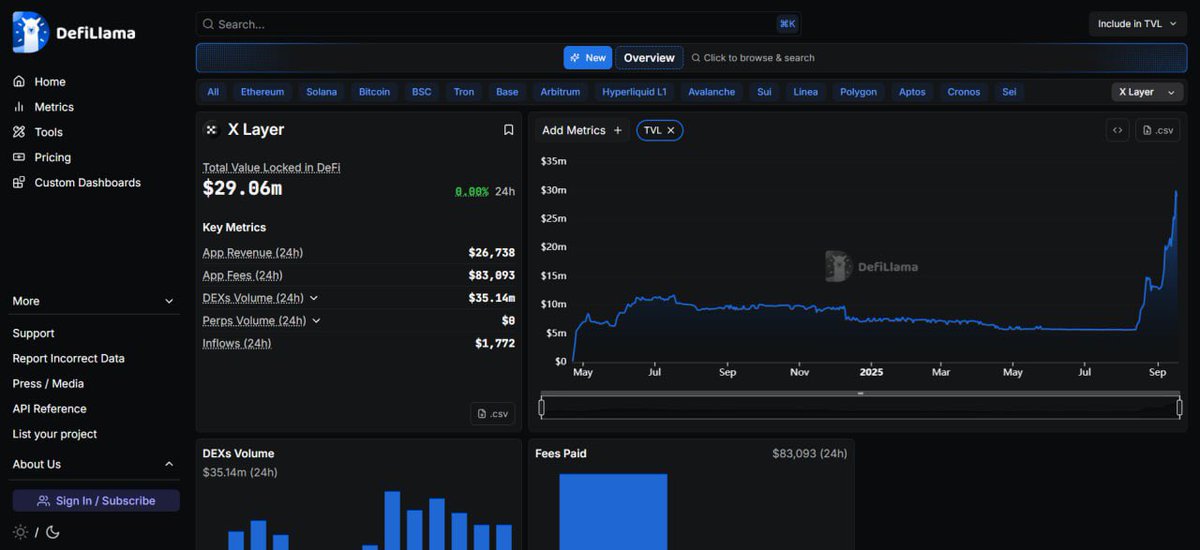This screenshot has width=1200, height=550.
Task: Select the Avalanche chain filter
Action: [x=712, y=92]
